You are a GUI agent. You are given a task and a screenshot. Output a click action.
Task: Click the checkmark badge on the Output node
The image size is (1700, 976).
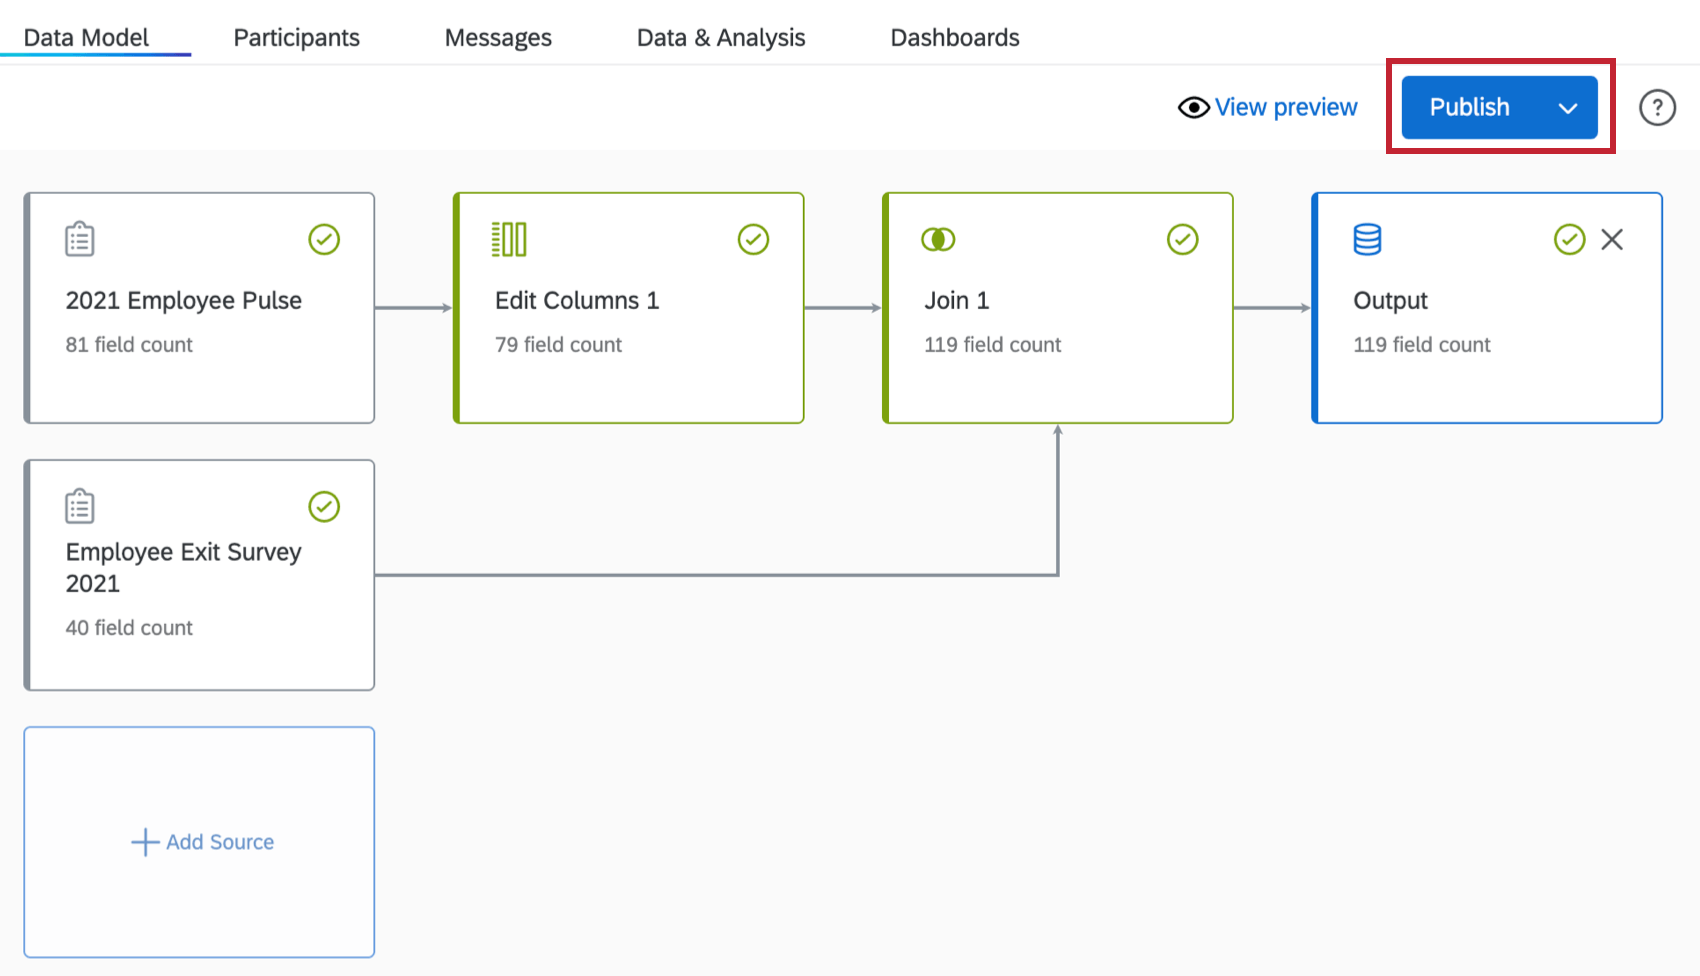point(1568,239)
